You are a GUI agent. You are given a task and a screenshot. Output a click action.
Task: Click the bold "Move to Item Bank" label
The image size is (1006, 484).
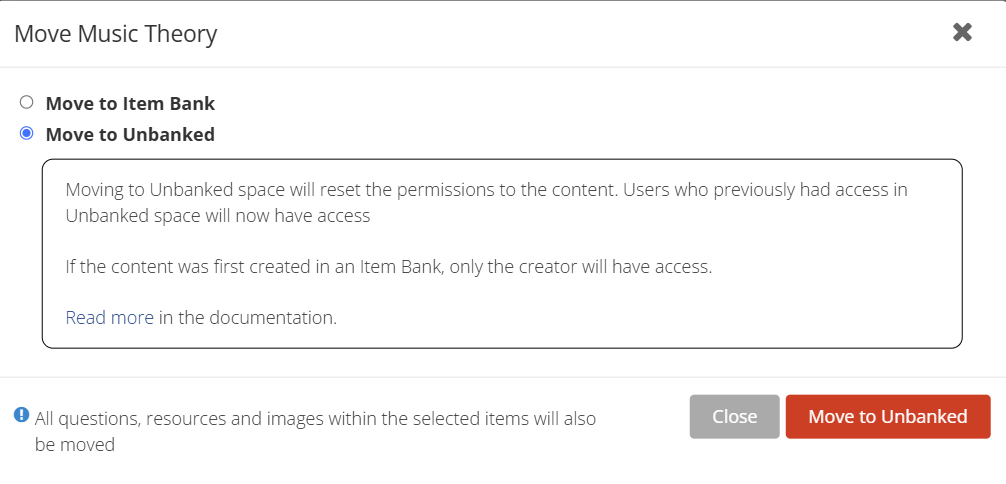coord(130,103)
